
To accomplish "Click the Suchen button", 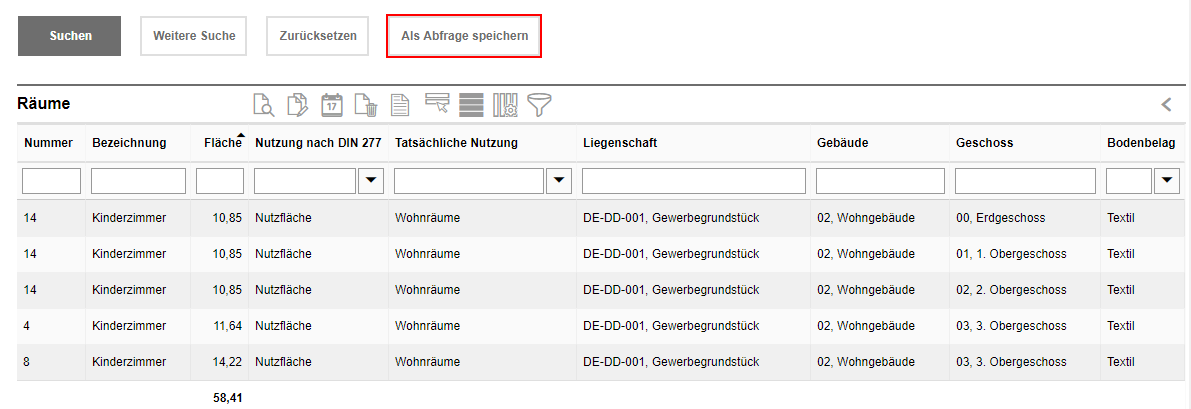I will click(70, 36).
